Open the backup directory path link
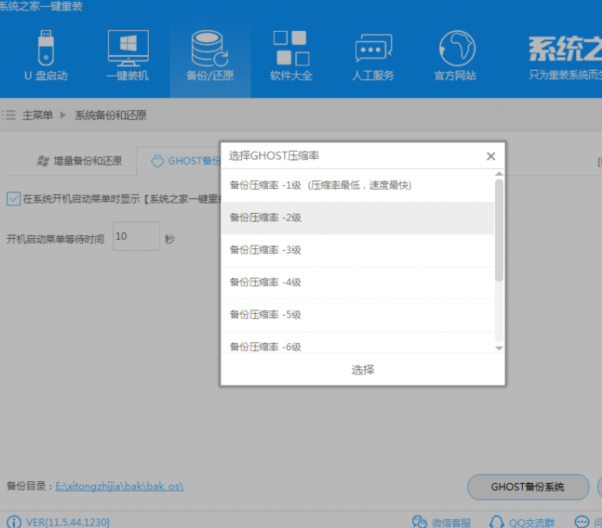 tap(120, 486)
